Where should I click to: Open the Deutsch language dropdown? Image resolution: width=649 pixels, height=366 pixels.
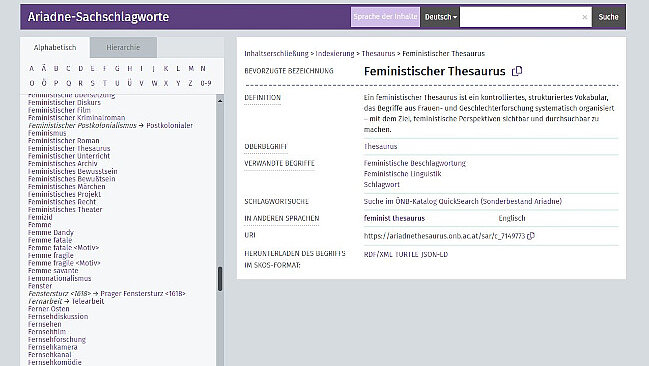(440, 17)
